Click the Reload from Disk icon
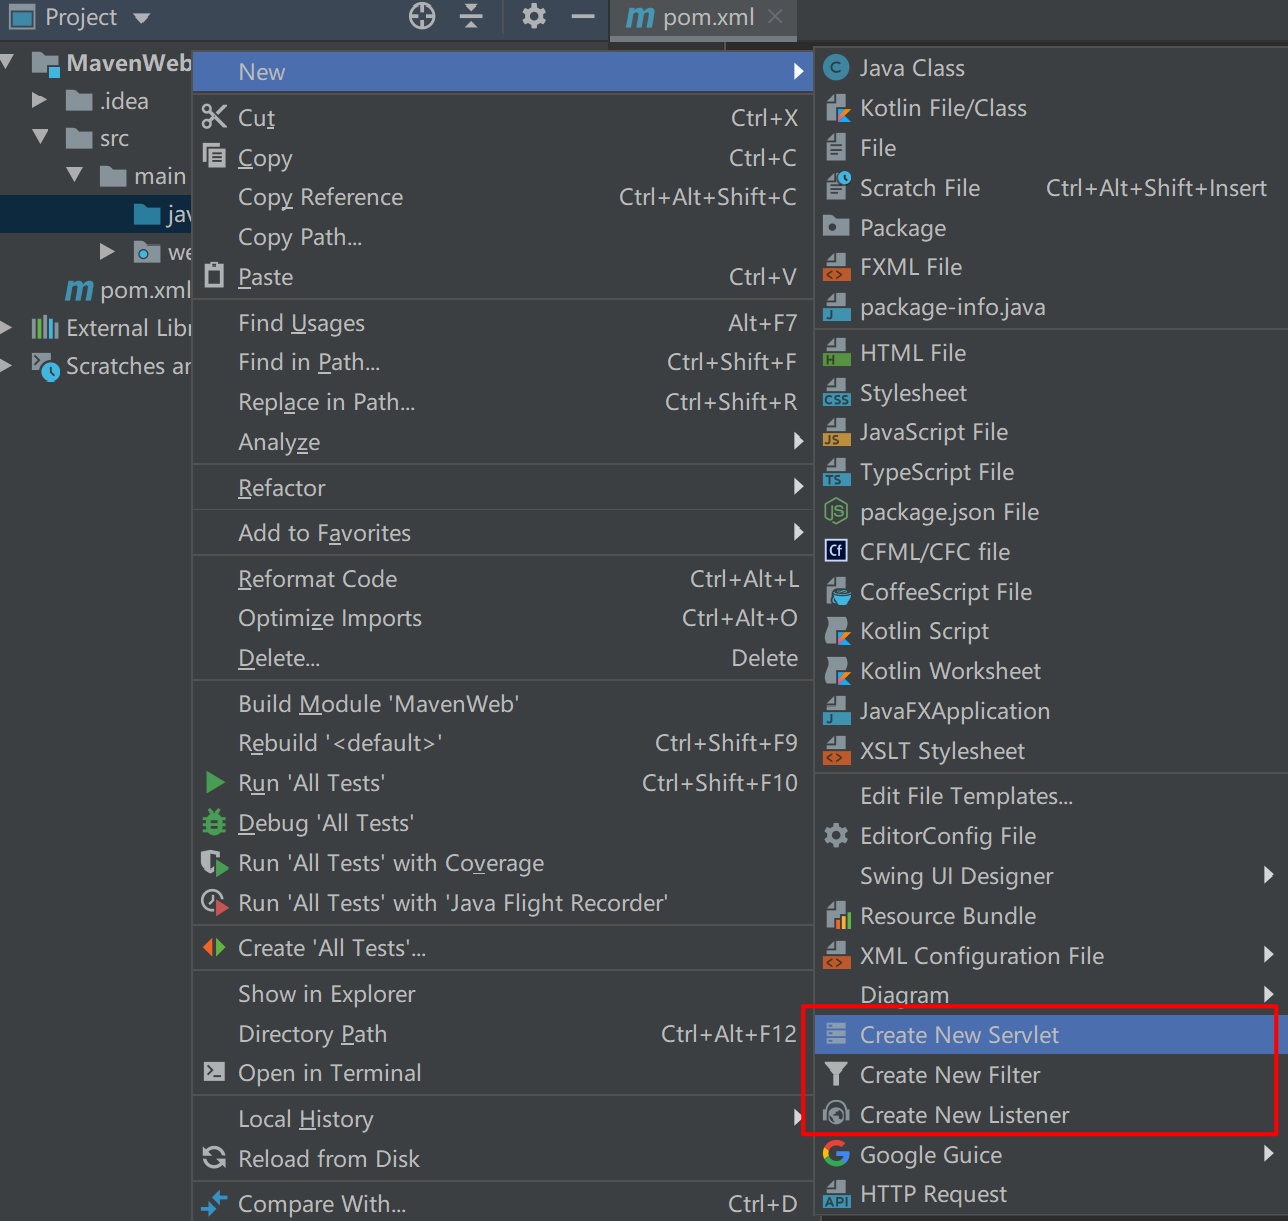Screen dimensions: 1288x1221 pyautogui.click(x=214, y=1158)
